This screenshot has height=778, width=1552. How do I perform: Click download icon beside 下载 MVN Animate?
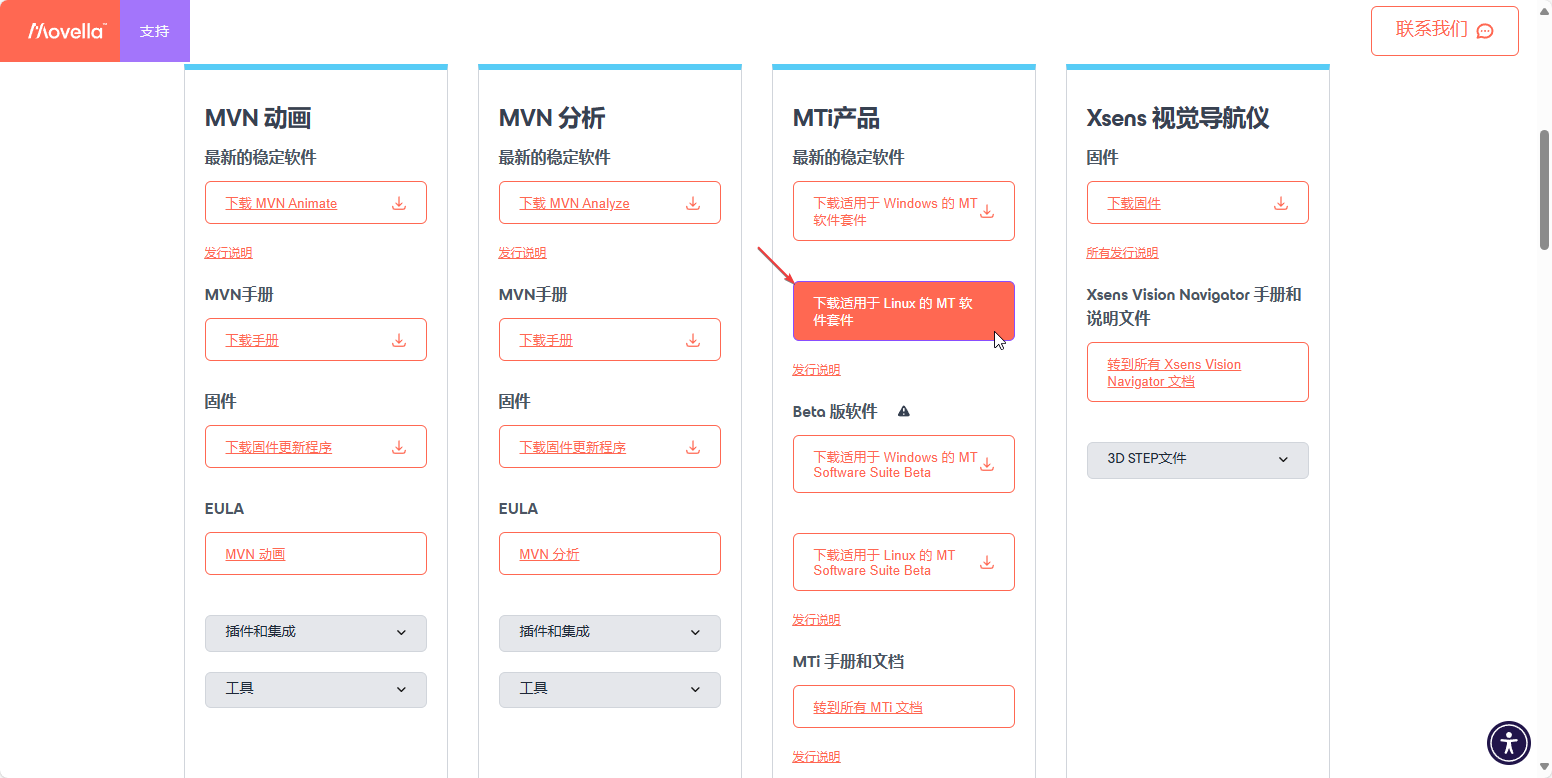(399, 203)
